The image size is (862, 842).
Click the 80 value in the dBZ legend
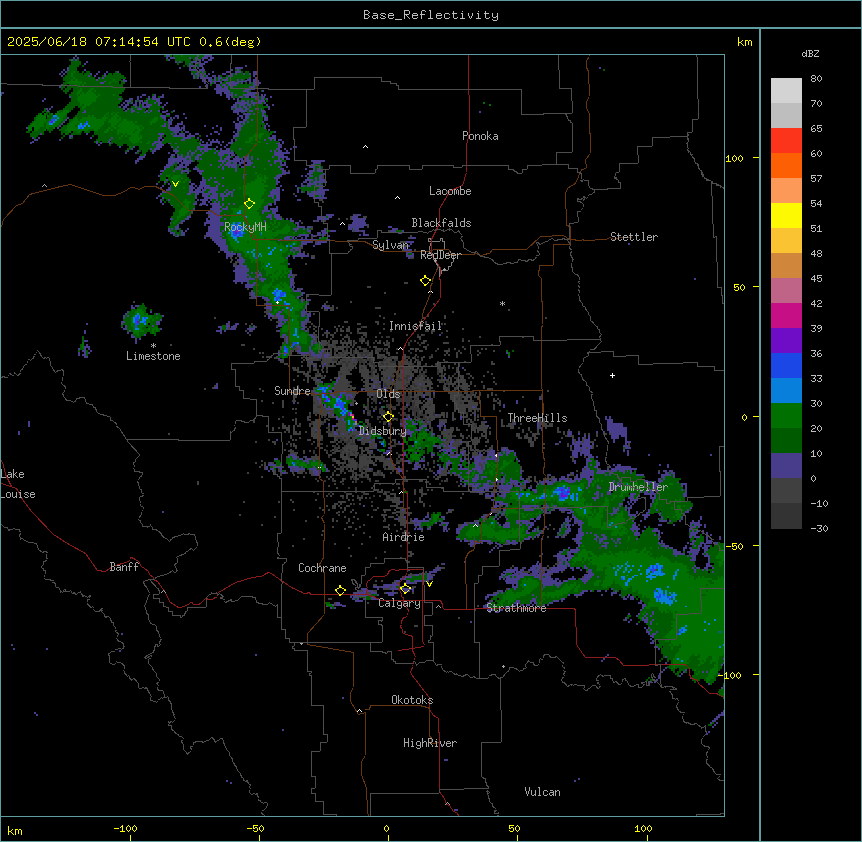[x=816, y=79]
